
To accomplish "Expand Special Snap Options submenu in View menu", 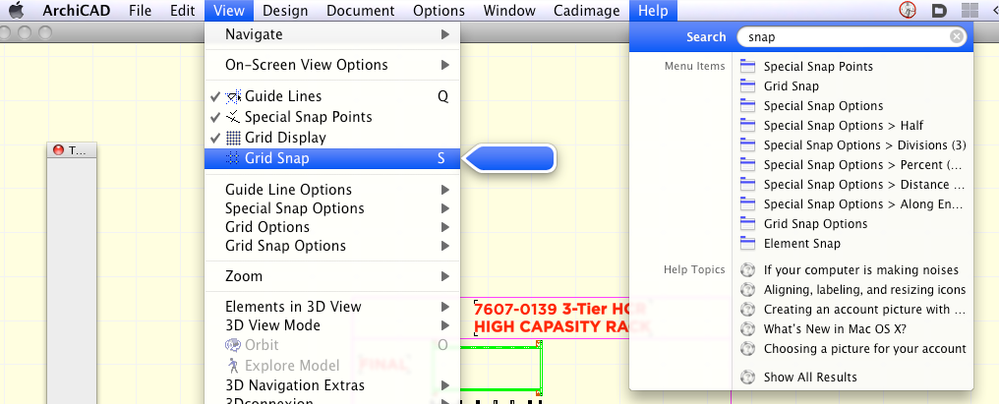I will [x=332, y=208].
